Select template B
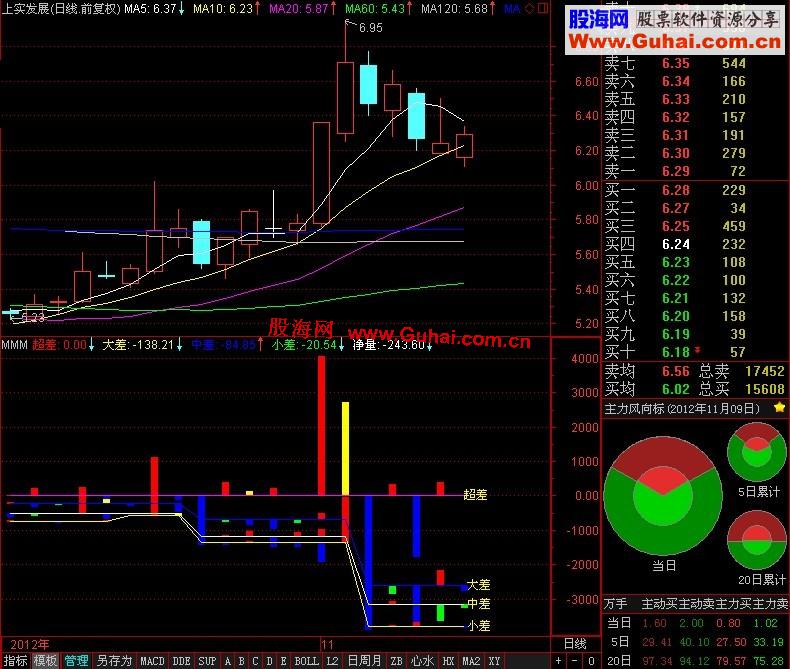 point(241,661)
